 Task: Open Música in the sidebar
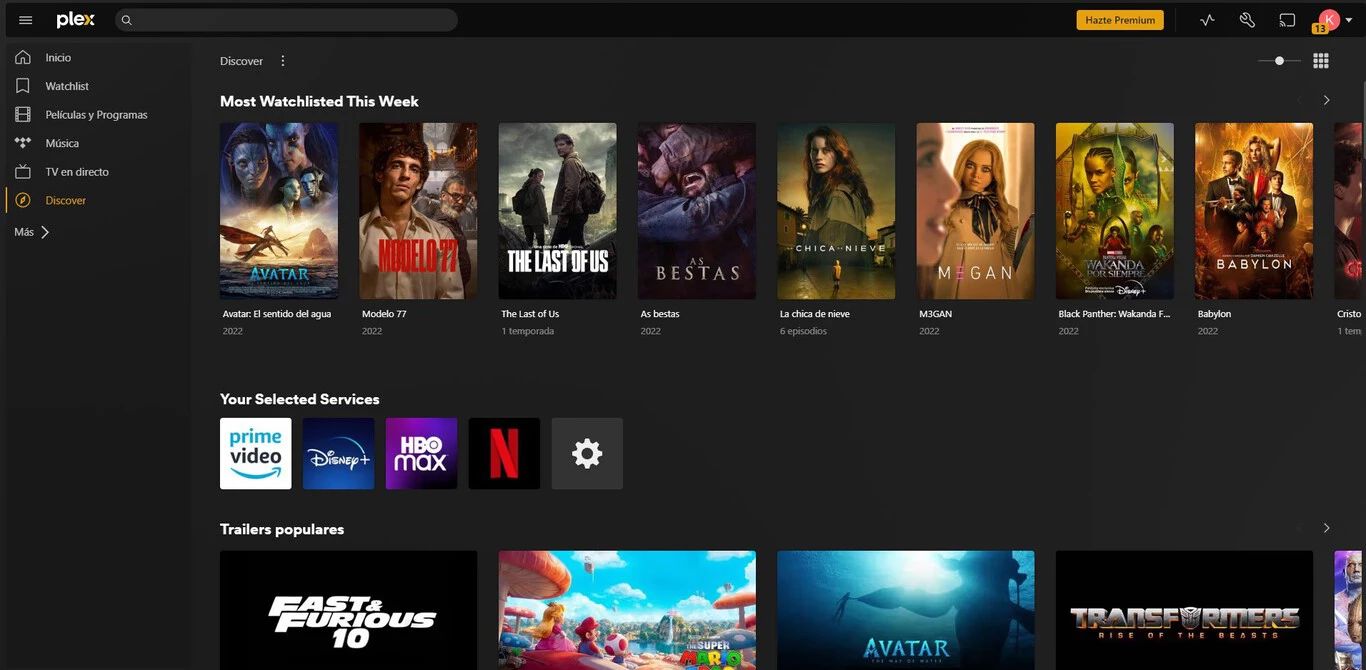point(62,143)
